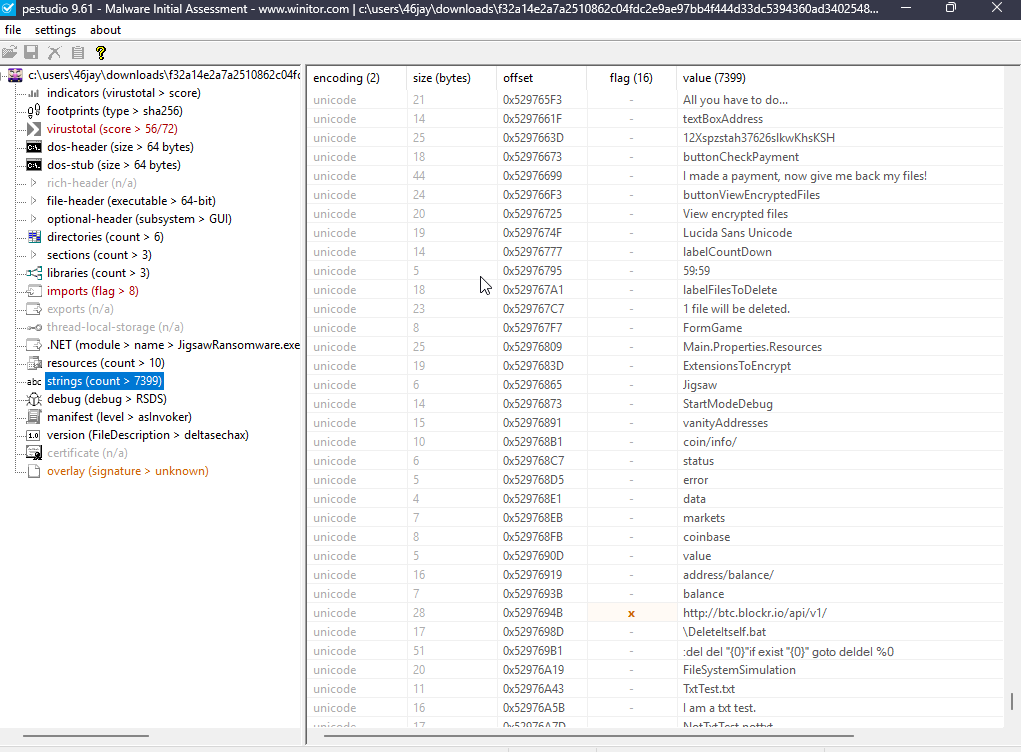Select manifest (level > asInvoker) item
This screenshot has width=1021, height=752.
[x=119, y=417]
